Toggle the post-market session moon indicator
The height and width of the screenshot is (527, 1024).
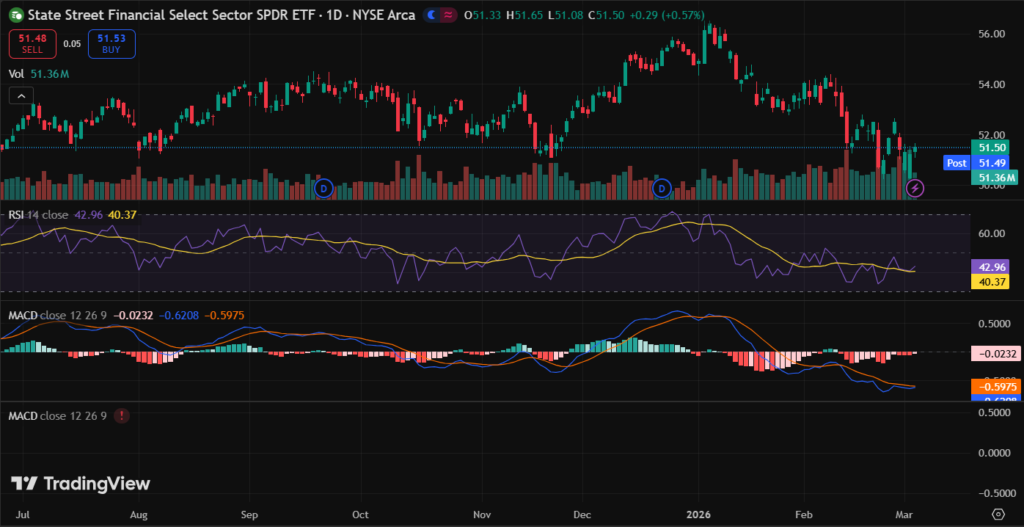(431, 16)
